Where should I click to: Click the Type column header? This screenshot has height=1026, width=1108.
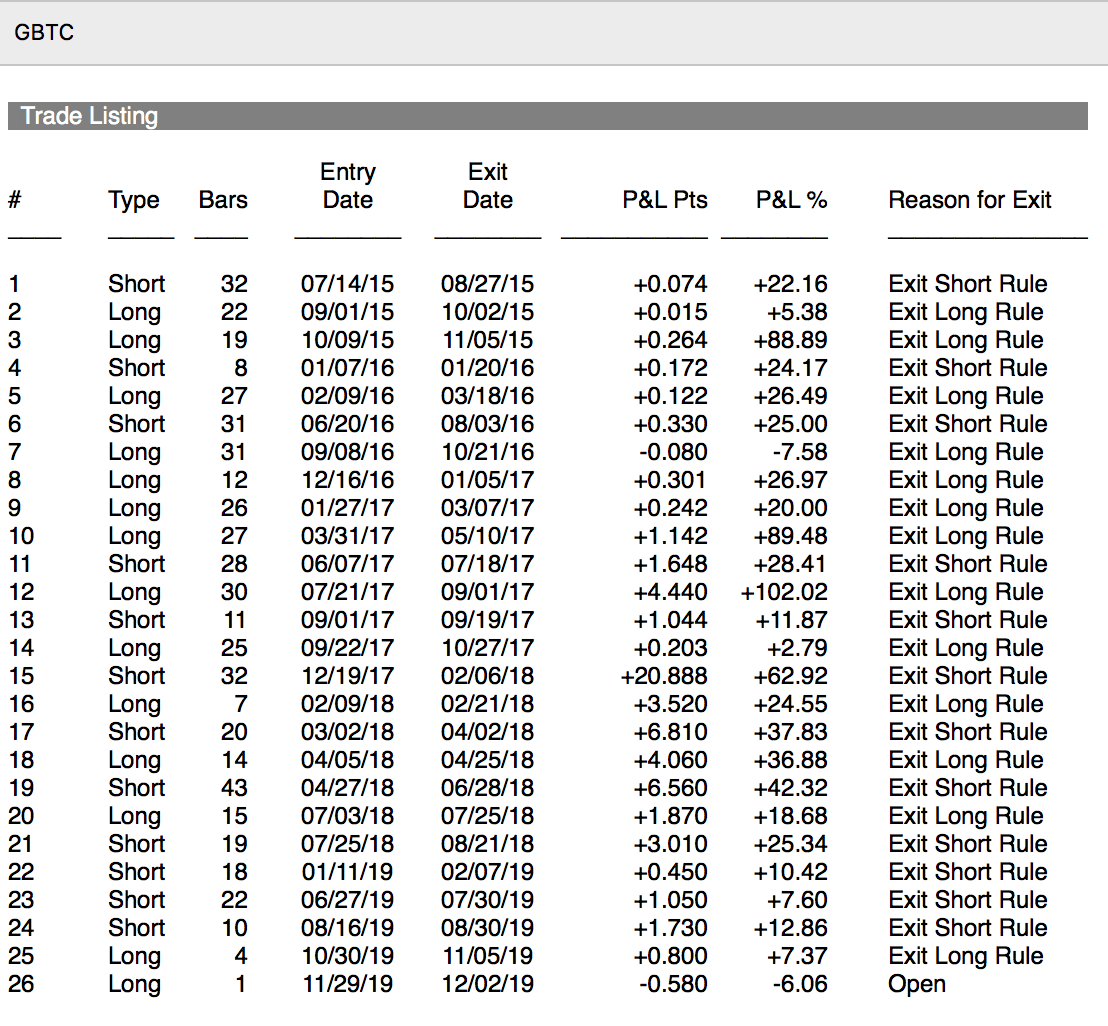(134, 200)
